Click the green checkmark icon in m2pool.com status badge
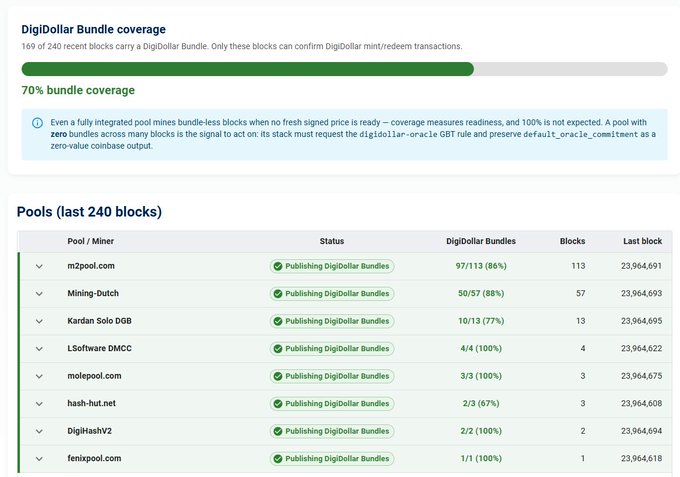Screen dimensions: 680x477 coord(278,266)
